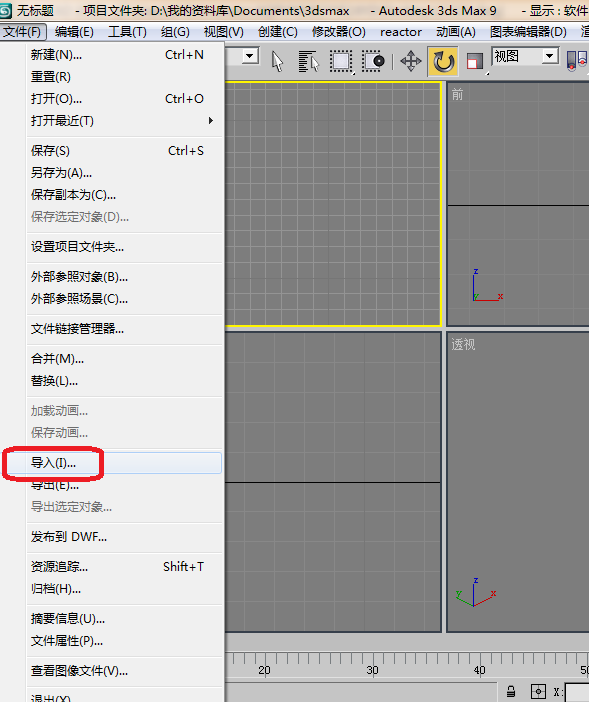Open 文件链接管理器... menu entry

(x=124, y=329)
